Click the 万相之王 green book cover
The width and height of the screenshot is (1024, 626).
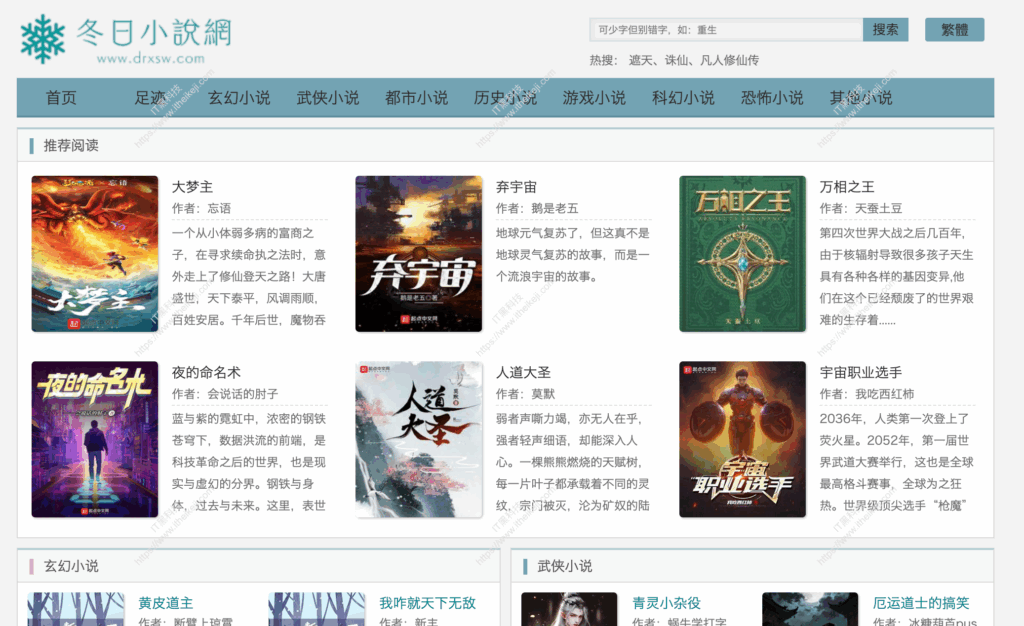pos(742,254)
